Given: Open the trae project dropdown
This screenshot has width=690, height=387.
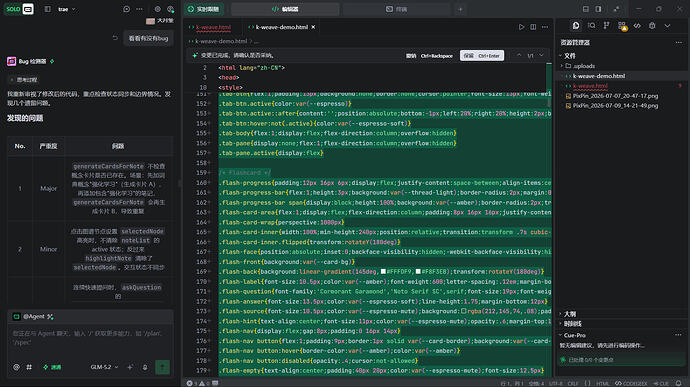Looking at the screenshot, I should (x=67, y=9).
